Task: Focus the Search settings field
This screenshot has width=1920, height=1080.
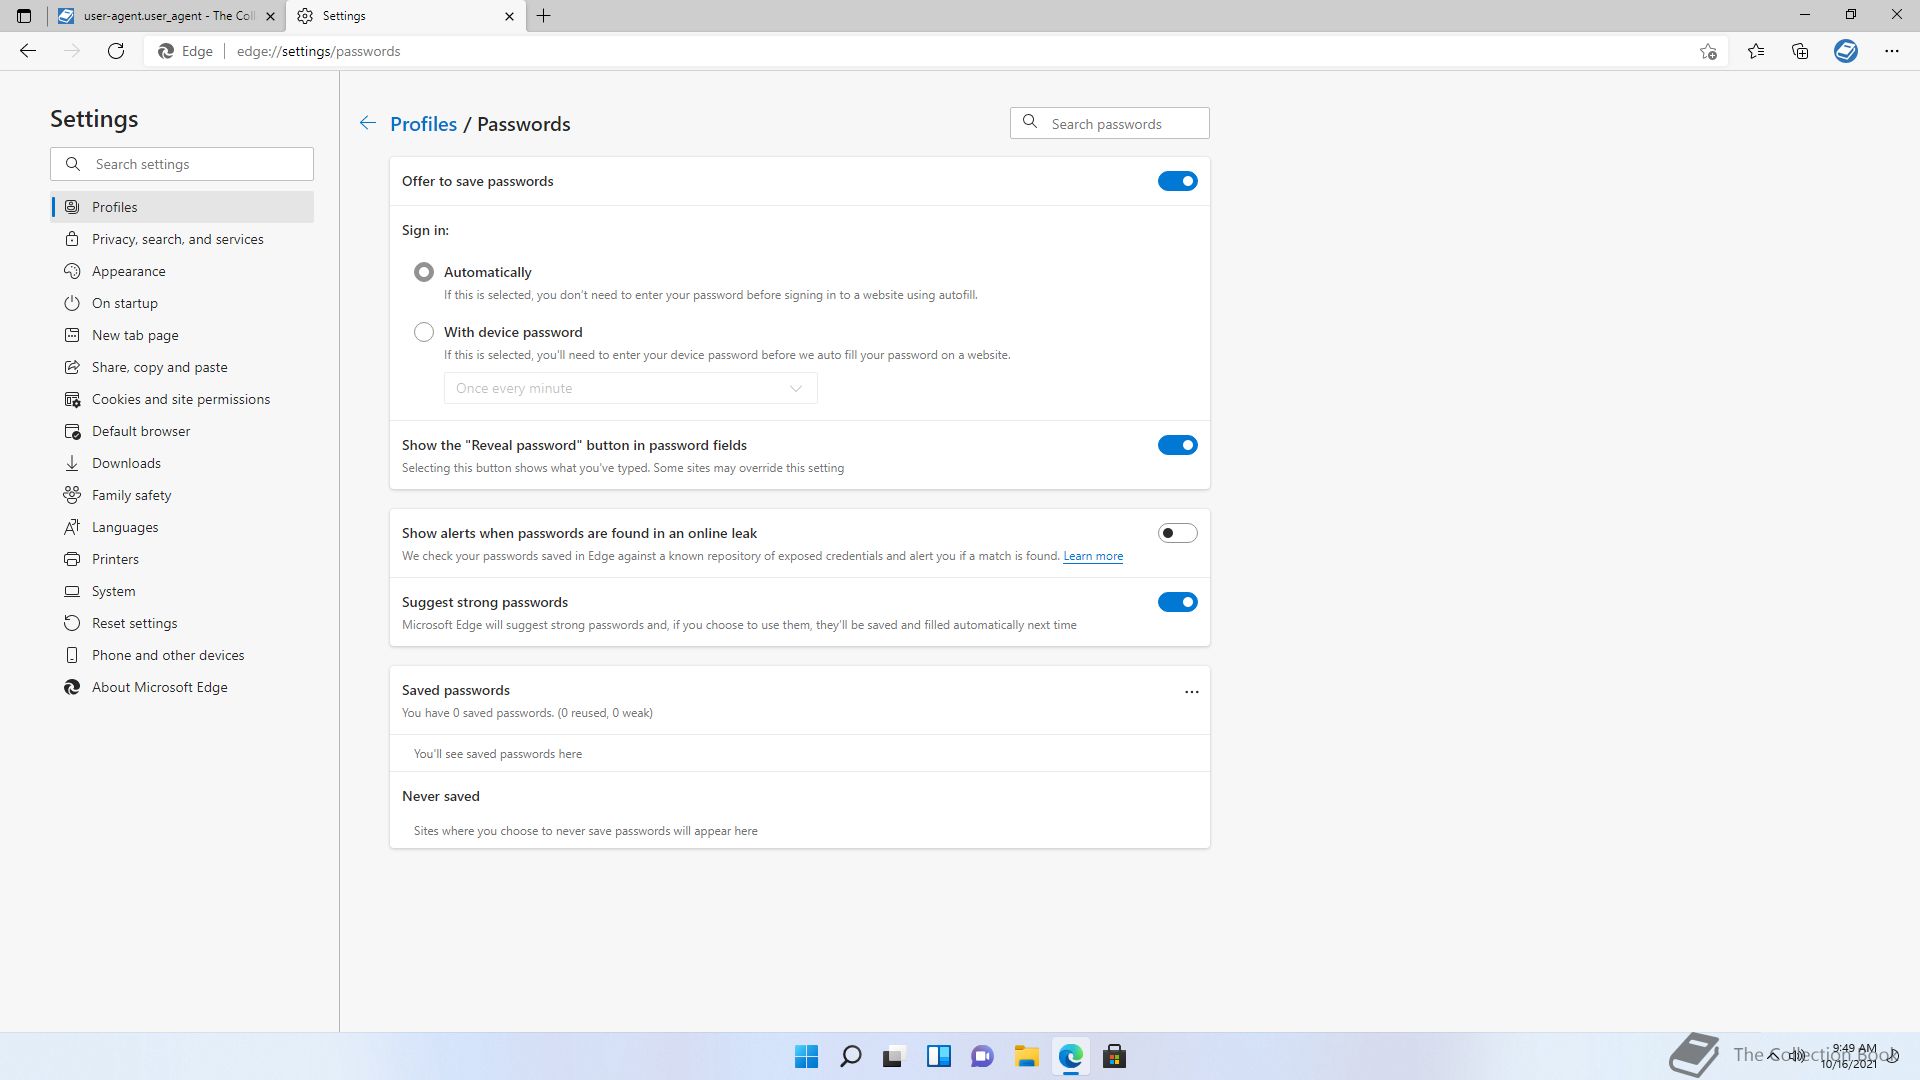Action: pyautogui.click(x=182, y=164)
